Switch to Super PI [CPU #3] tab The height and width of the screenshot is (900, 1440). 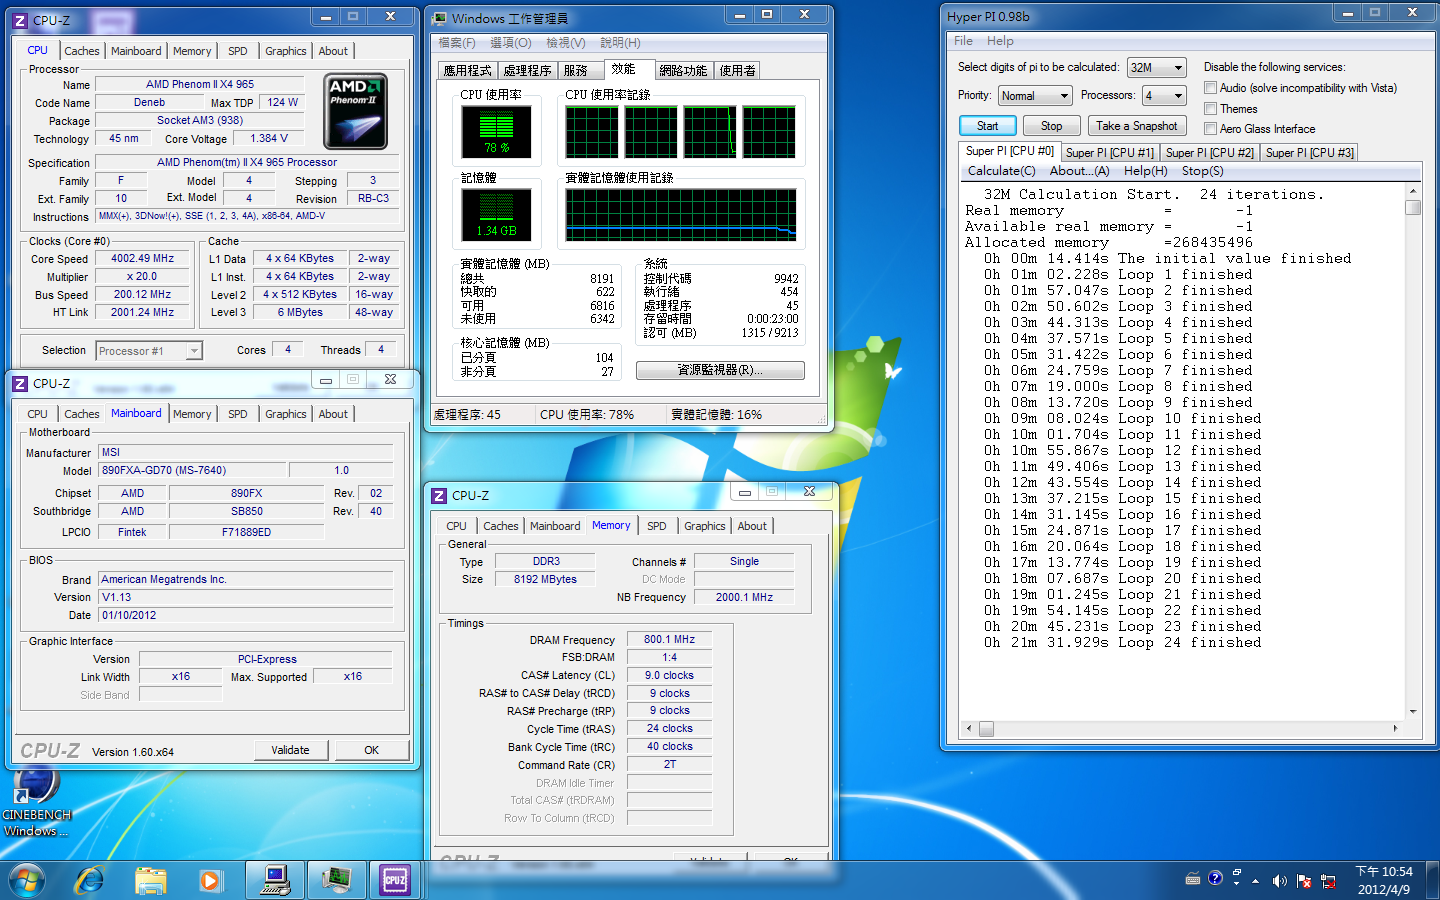(x=1309, y=153)
